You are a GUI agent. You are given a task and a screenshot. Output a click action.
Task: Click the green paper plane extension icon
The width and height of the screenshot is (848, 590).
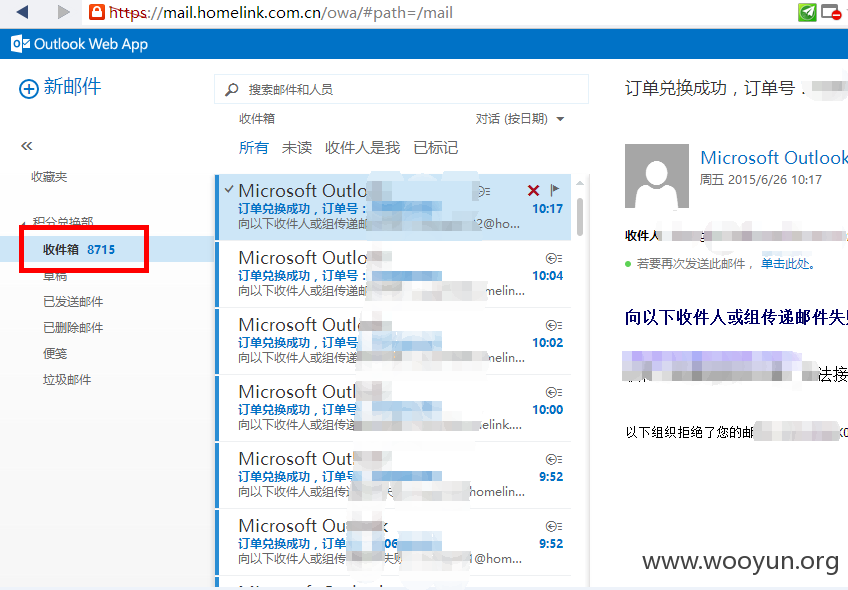pyautogui.click(x=807, y=12)
